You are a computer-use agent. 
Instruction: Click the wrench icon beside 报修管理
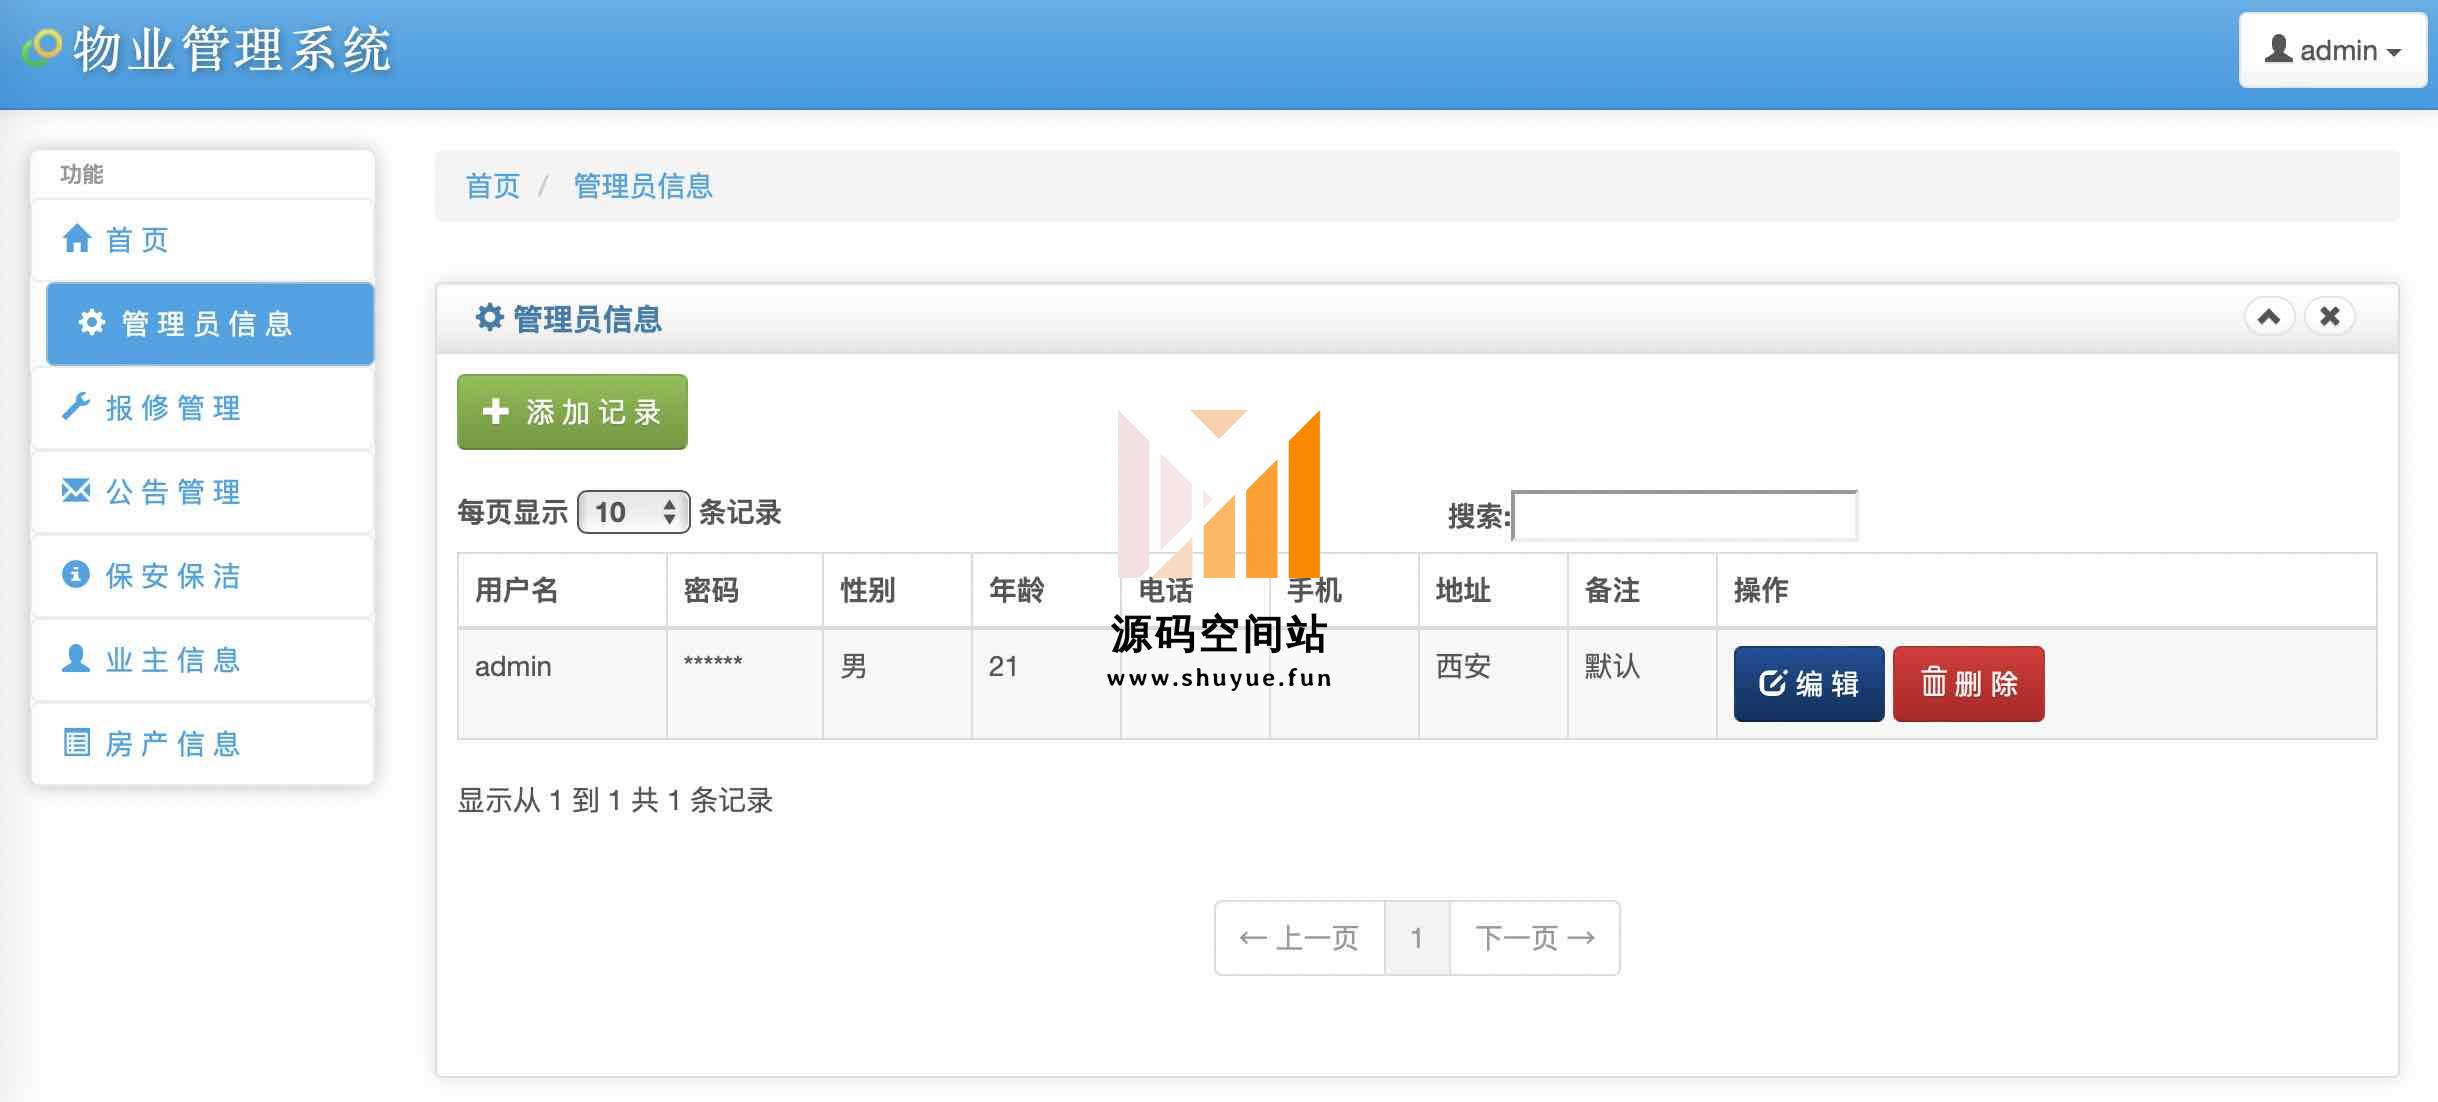(76, 406)
